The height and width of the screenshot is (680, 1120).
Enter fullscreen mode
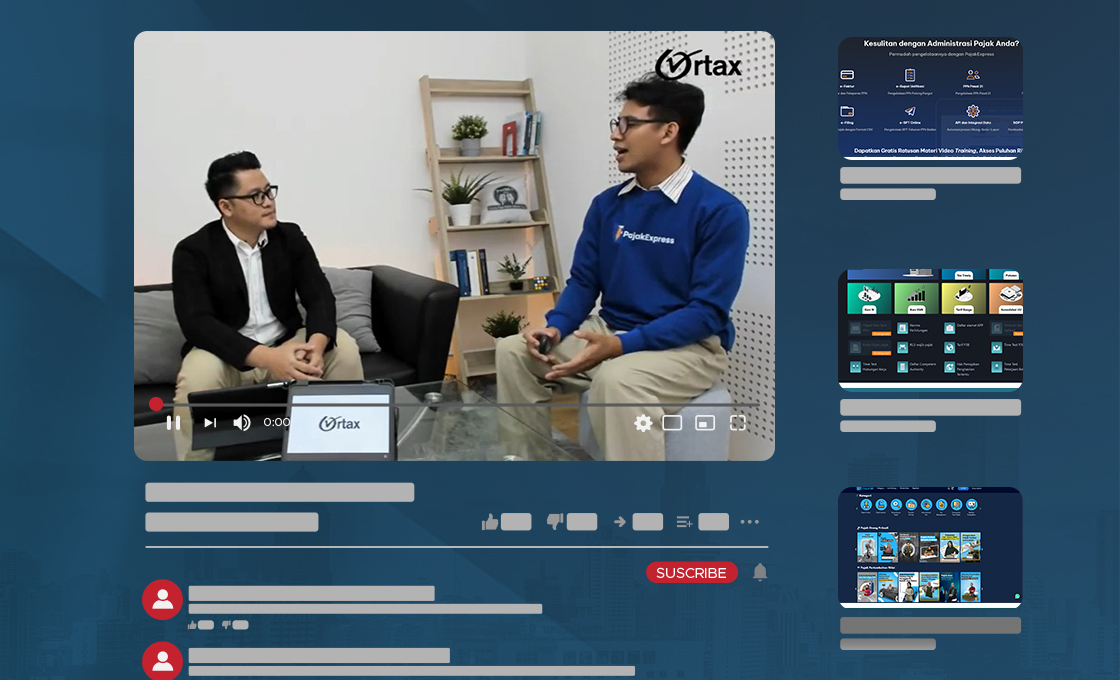(x=738, y=422)
